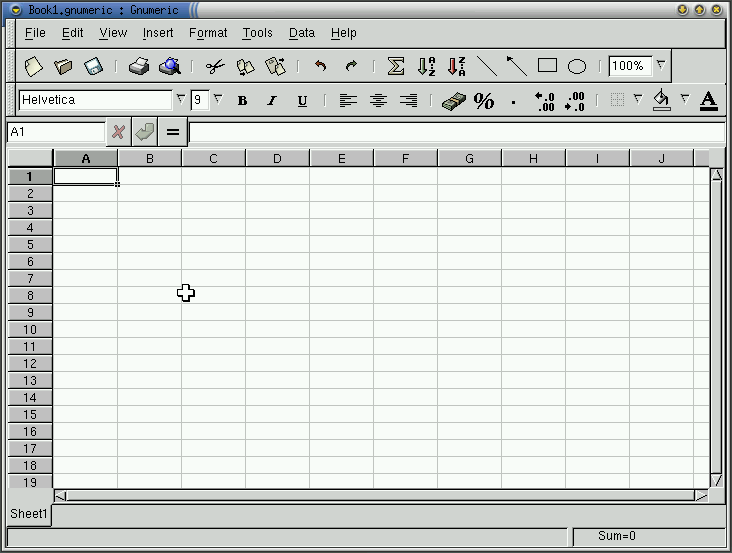Open the zoom 100% dropdown arrow
Screen dimensions: 732x553
pyautogui.click(x=661, y=65)
